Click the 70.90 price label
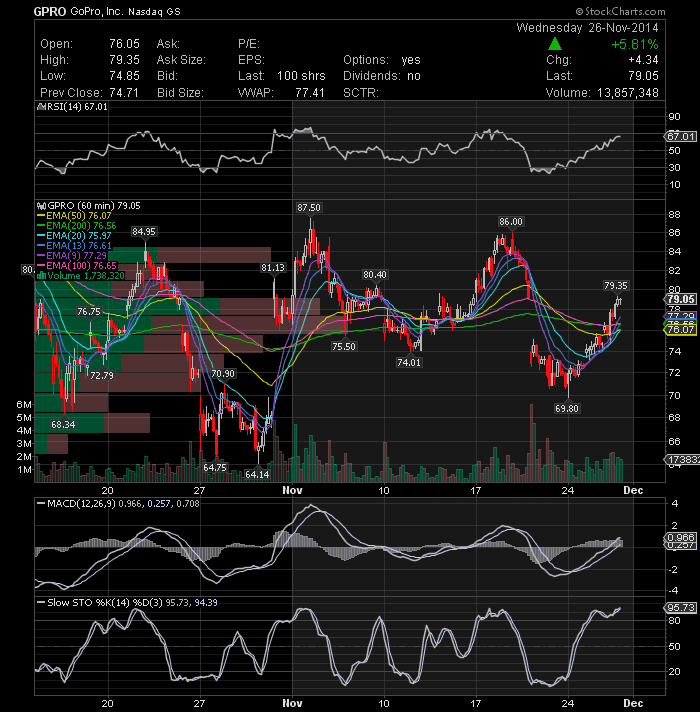The width and height of the screenshot is (700, 712). tap(223, 374)
